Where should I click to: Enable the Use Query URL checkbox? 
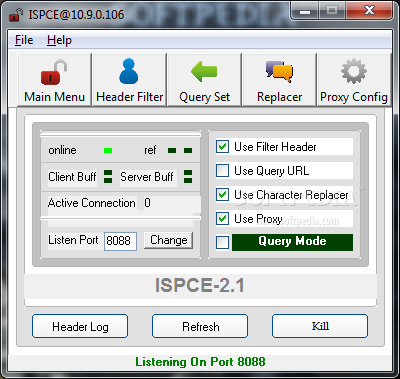[x=222, y=171]
